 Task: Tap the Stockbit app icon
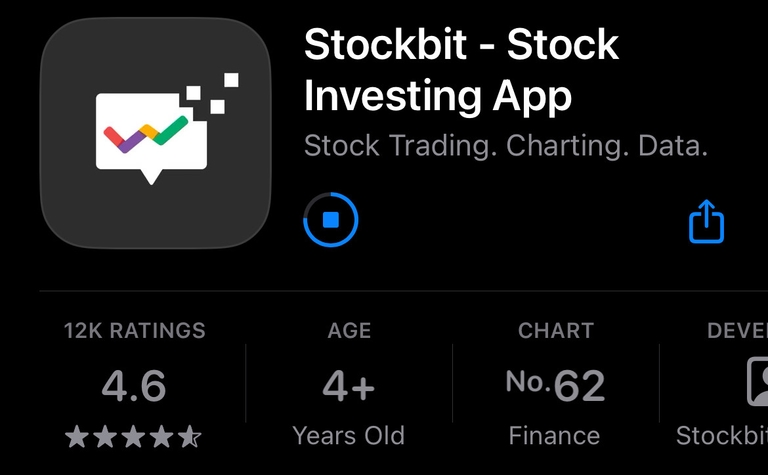(x=155, y=133)
